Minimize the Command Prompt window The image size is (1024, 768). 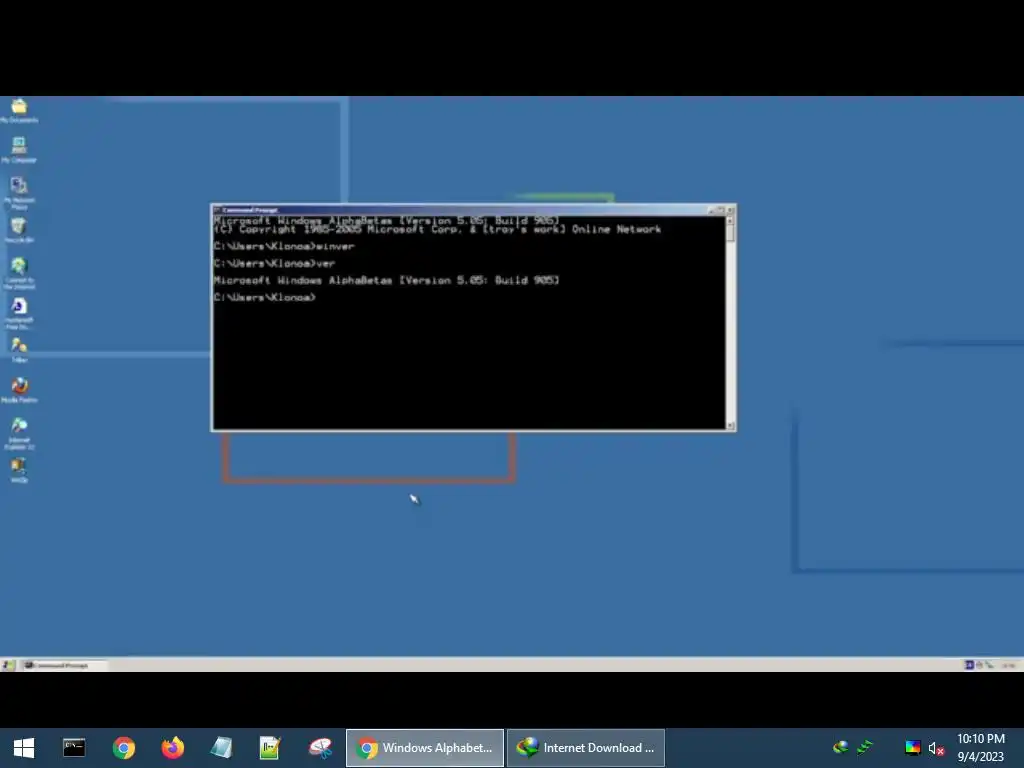click(712, 210)
